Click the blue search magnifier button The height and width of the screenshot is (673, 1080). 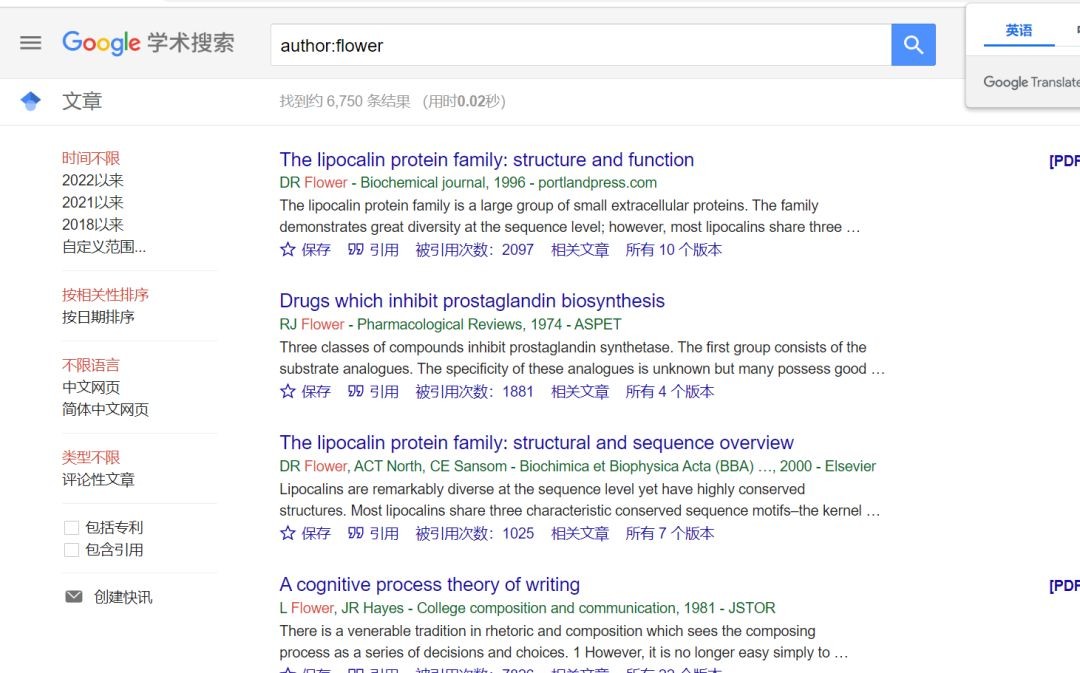pyautogui.click(x=913, y=45)
